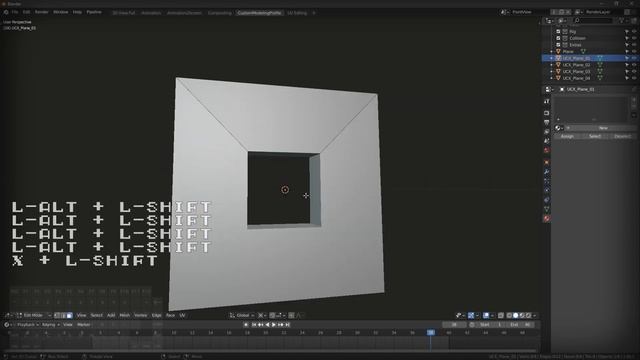Open the Mesh menu in viewport header
Viewport: 640px width, 360px height.
pos(124,315)
